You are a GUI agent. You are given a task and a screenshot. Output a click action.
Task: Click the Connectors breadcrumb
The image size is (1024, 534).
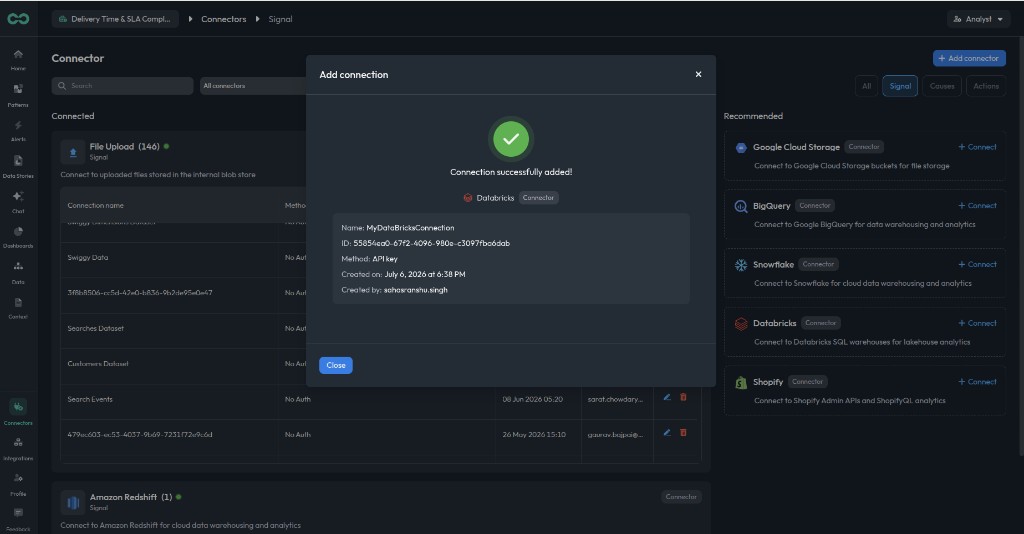click(x=223, y=19)
